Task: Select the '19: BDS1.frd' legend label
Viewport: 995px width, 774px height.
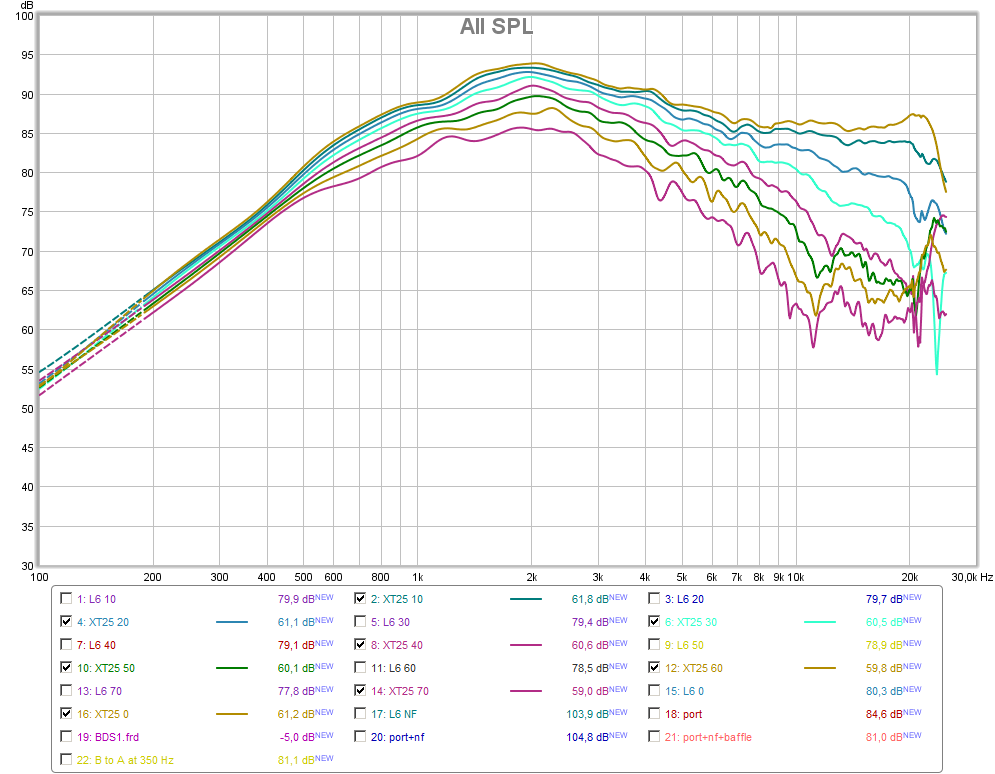Action: [108, 737]
